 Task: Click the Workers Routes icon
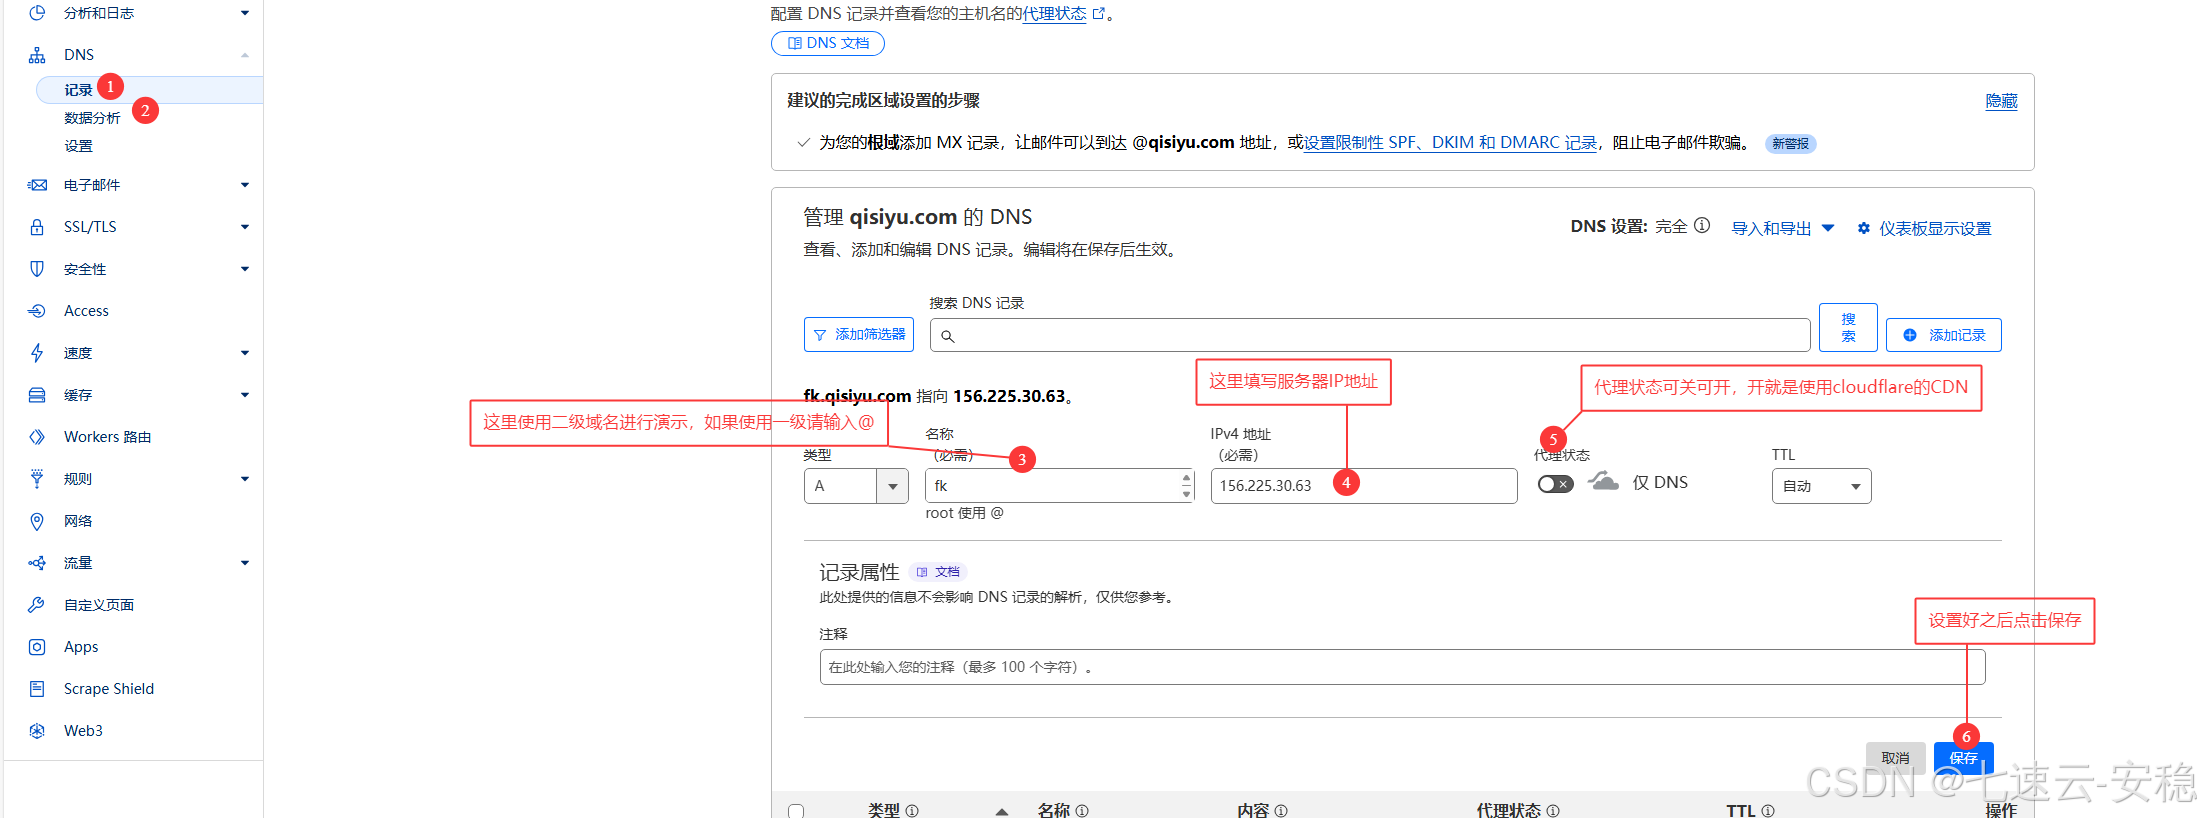coord(37,437)
